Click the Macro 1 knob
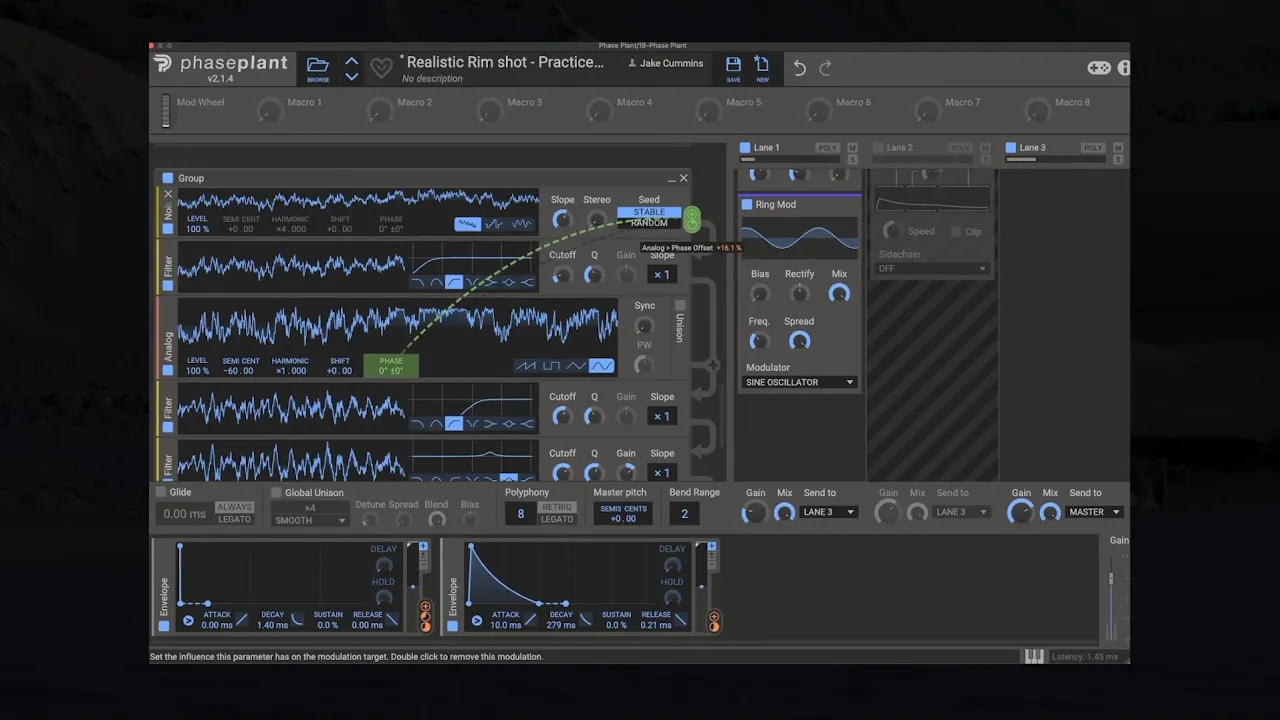1280x720 pixels. pos(269,111)
